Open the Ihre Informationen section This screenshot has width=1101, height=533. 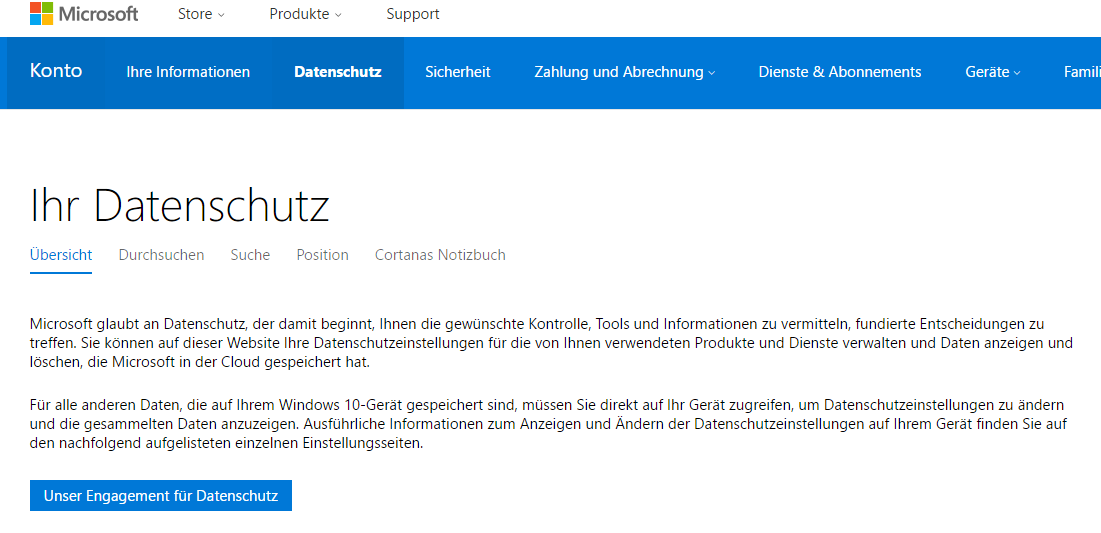(x=188, y=72)
